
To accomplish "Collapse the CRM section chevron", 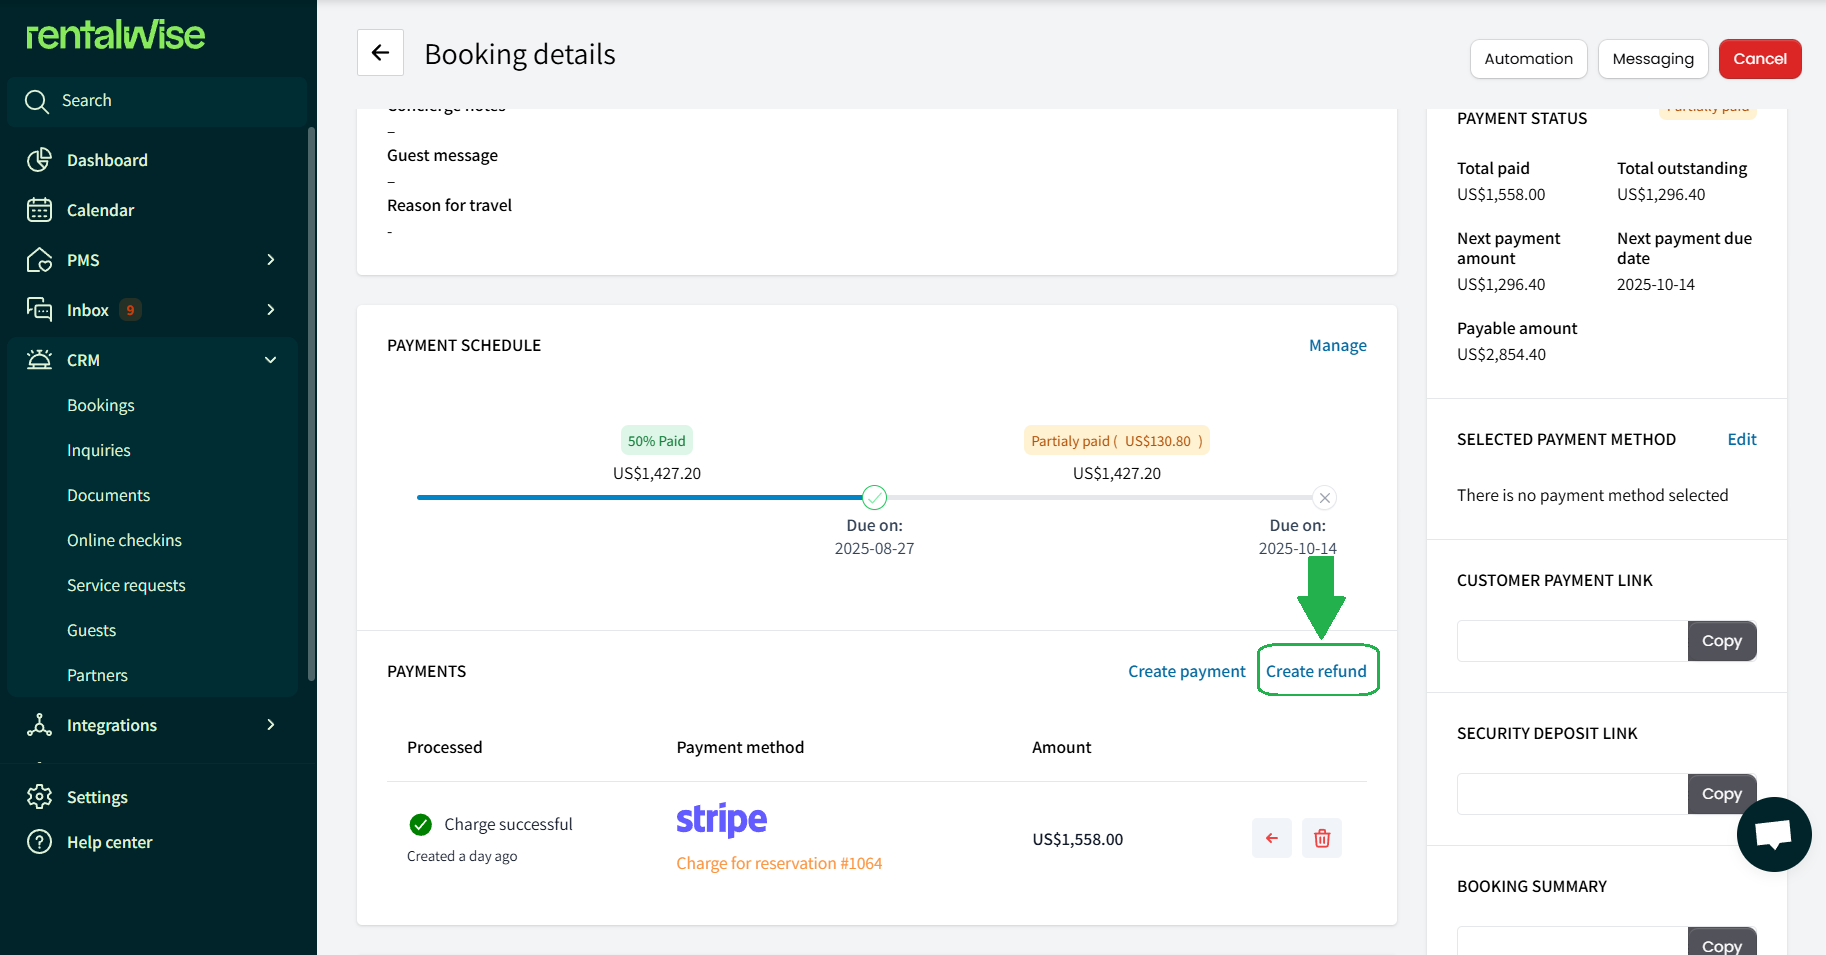I will coord(270,360).
